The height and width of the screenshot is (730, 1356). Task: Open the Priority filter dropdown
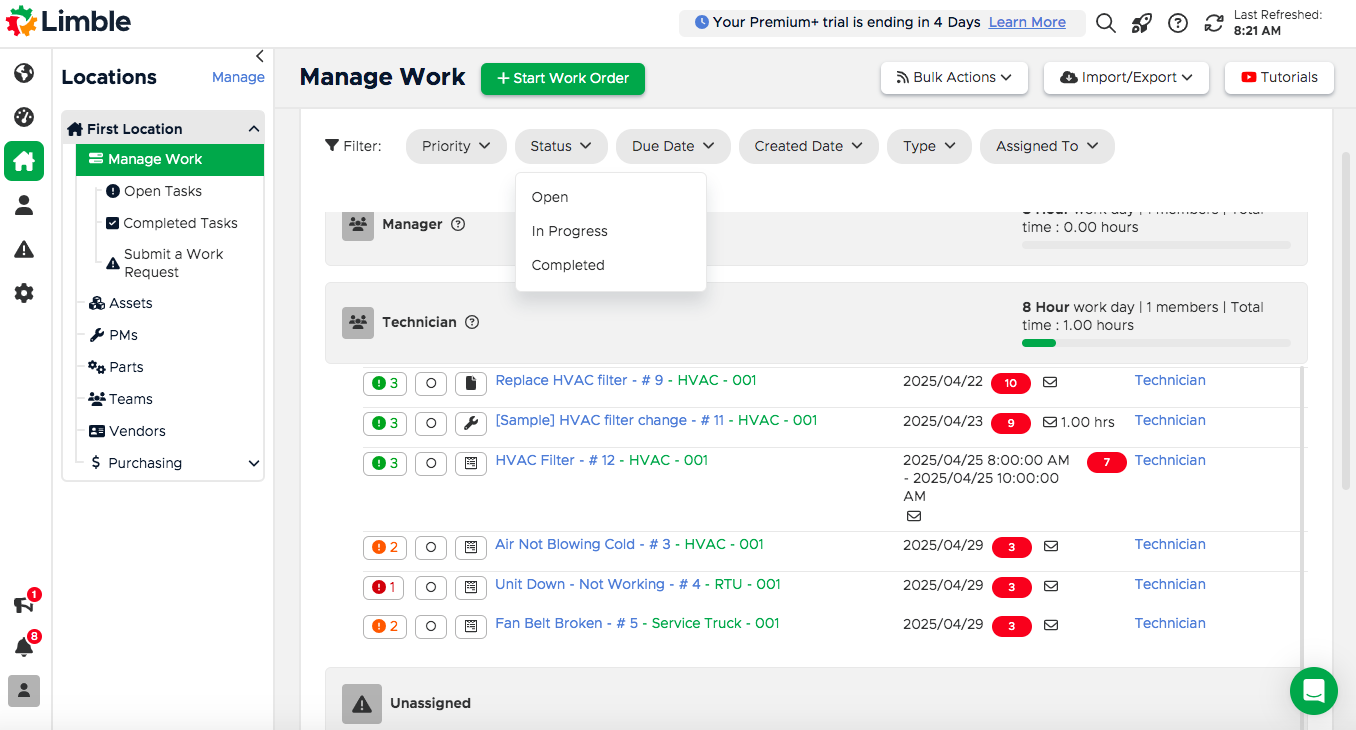pyautogui.click(x=455, y=146)
